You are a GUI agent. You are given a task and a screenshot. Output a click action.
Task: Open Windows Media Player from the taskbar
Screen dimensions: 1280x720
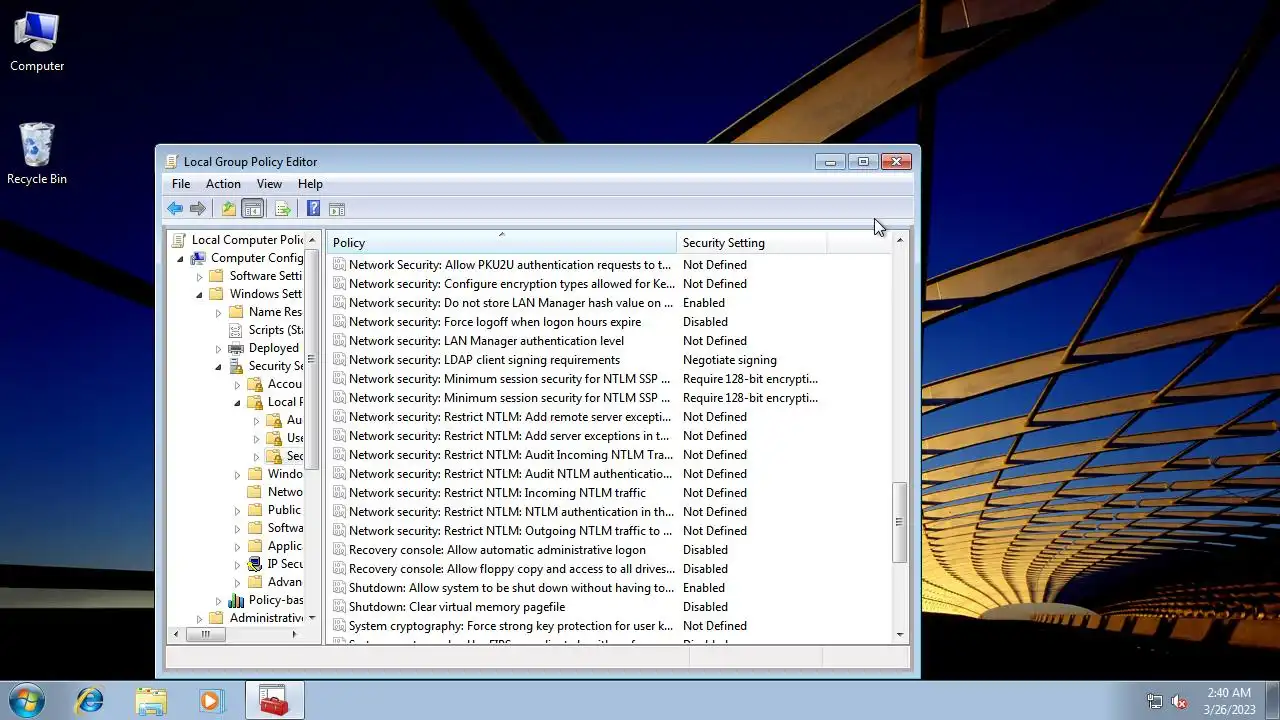pyautogui.click(x=211, y=701)
